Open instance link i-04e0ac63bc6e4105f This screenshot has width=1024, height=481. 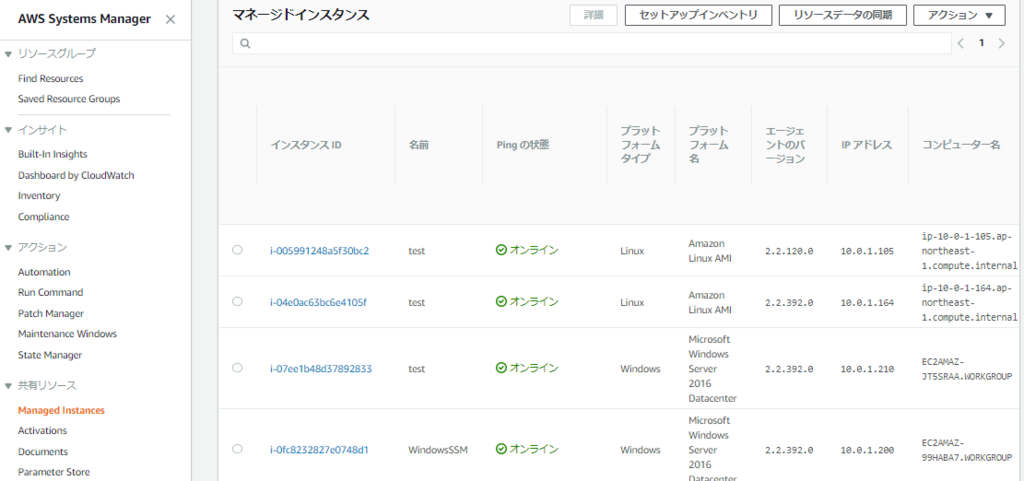pyautogui.click(x=318, y=302)
